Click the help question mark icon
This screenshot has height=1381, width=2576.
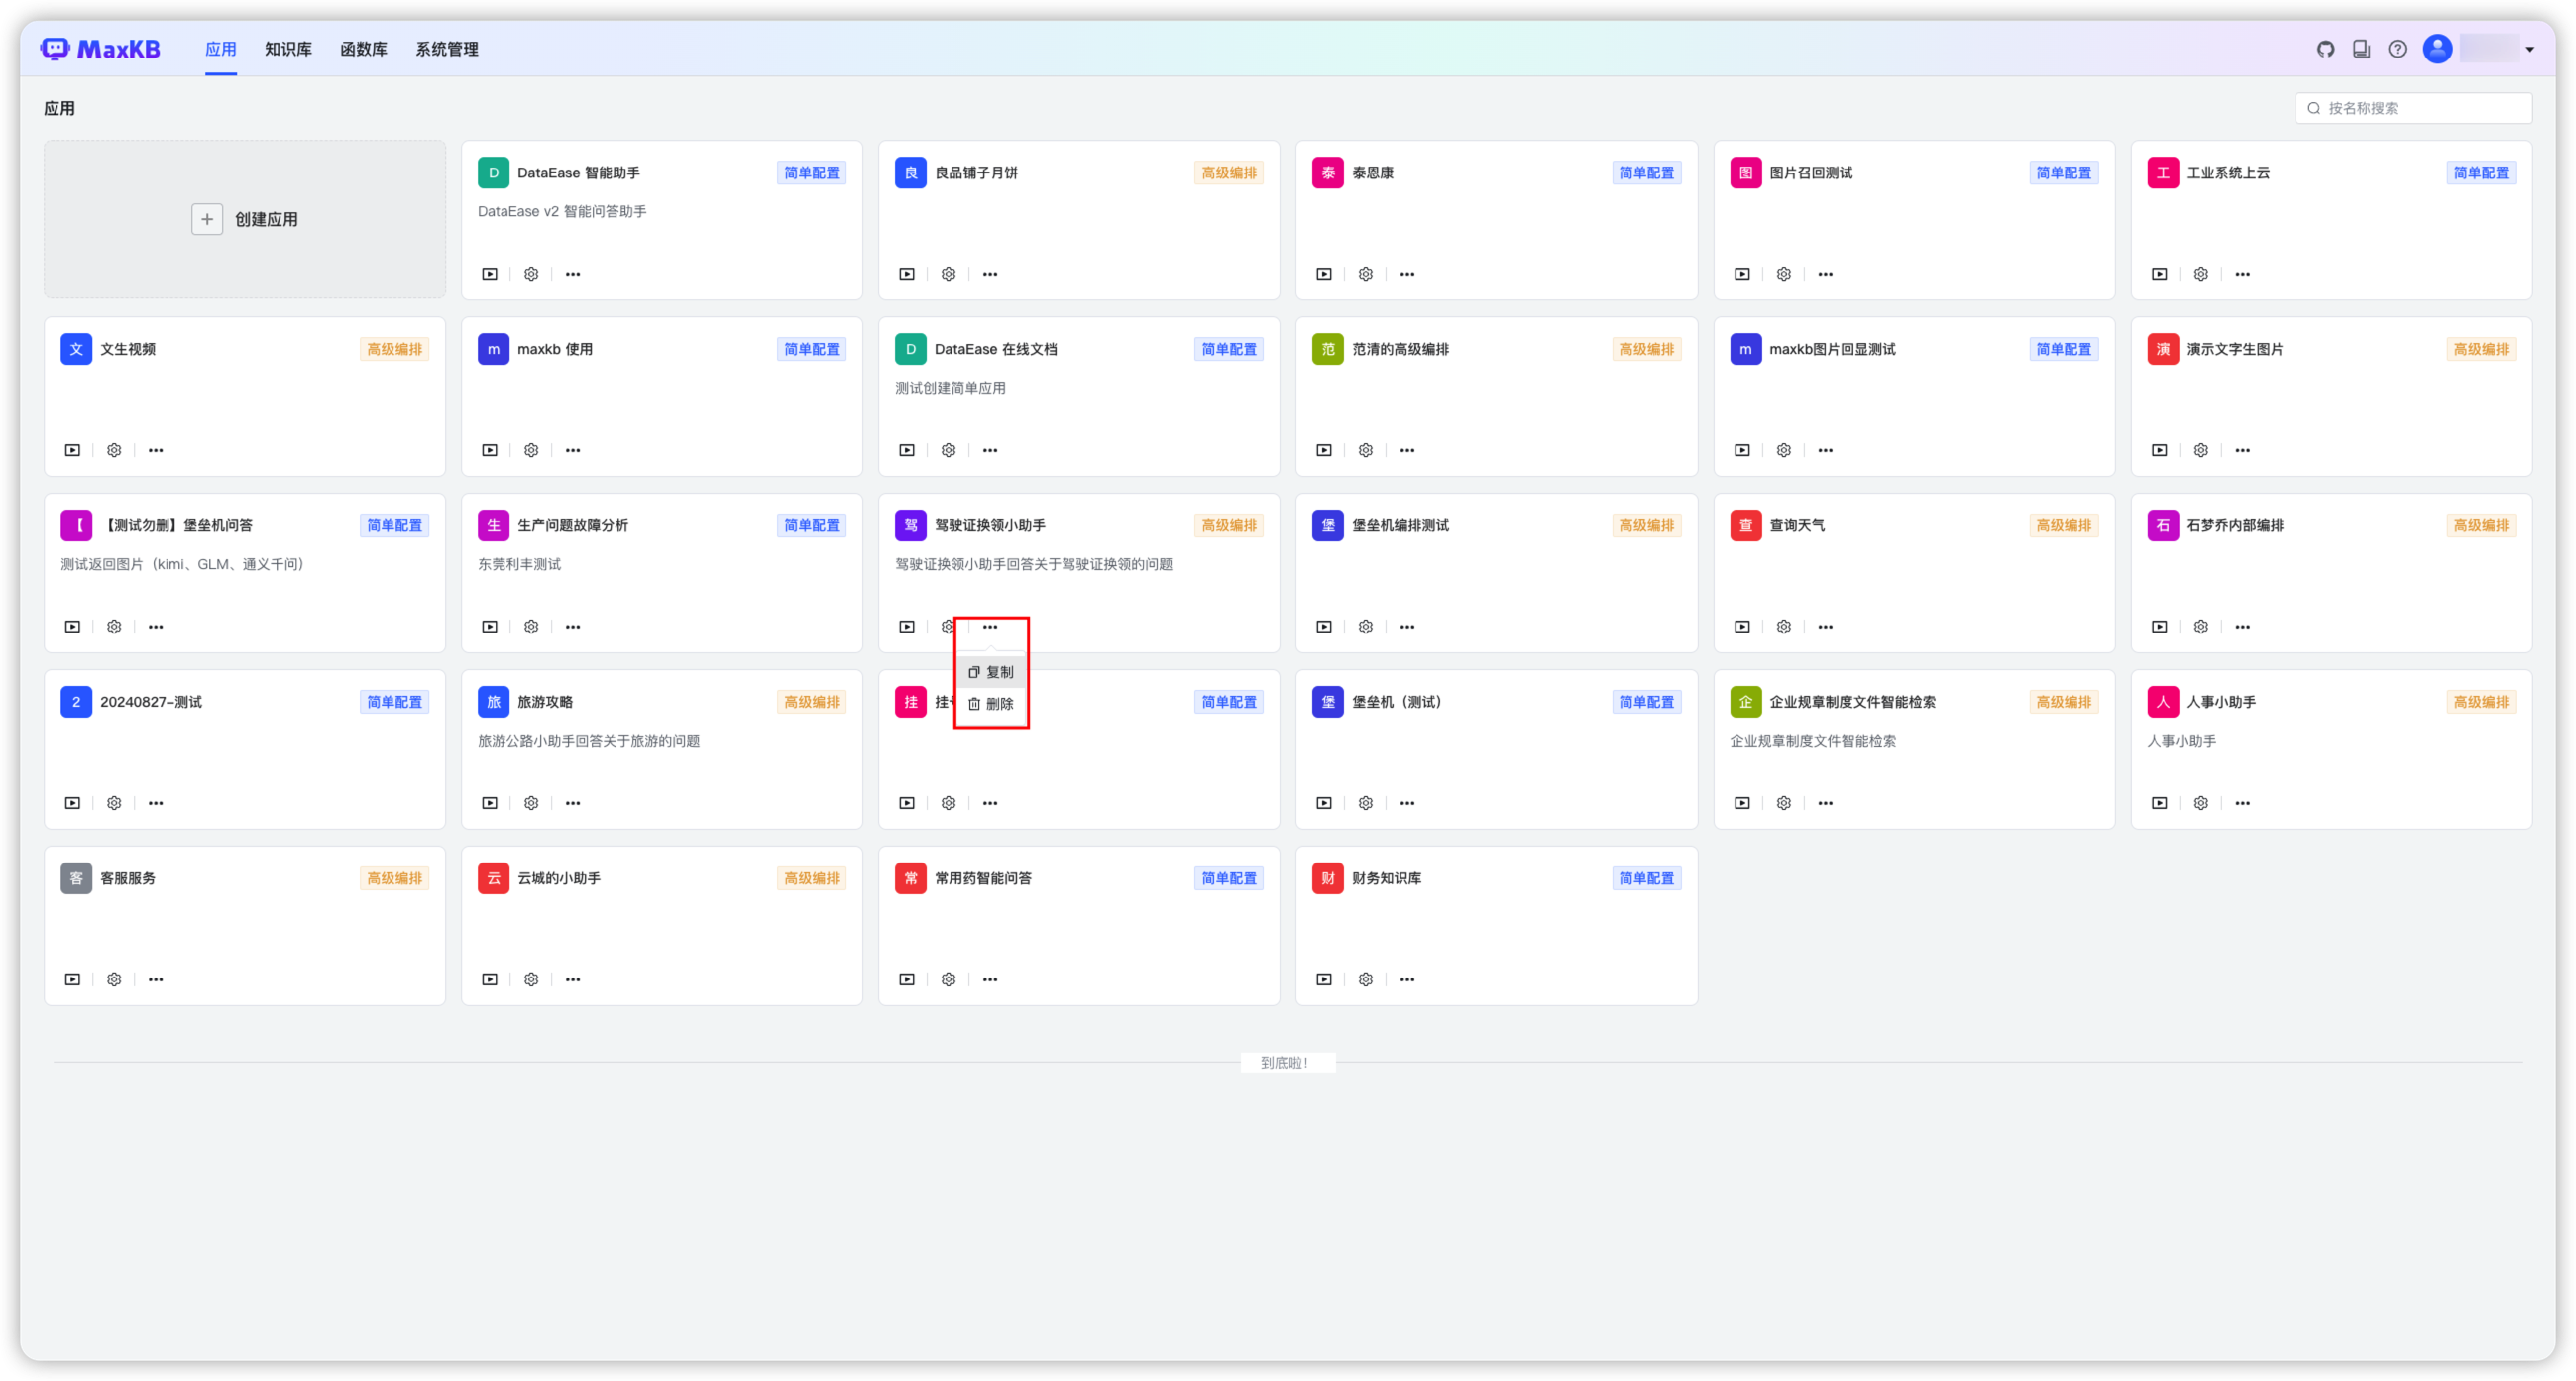[2397, 49]
